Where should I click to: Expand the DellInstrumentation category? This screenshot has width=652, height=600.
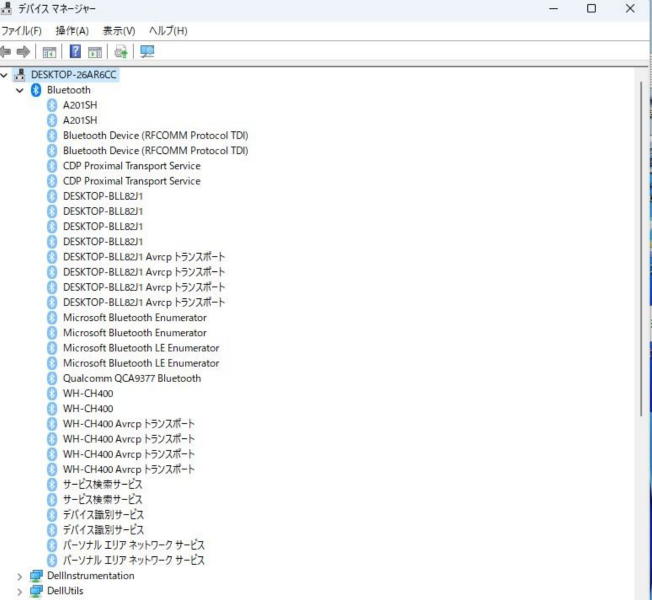click(x=20, y=577)
